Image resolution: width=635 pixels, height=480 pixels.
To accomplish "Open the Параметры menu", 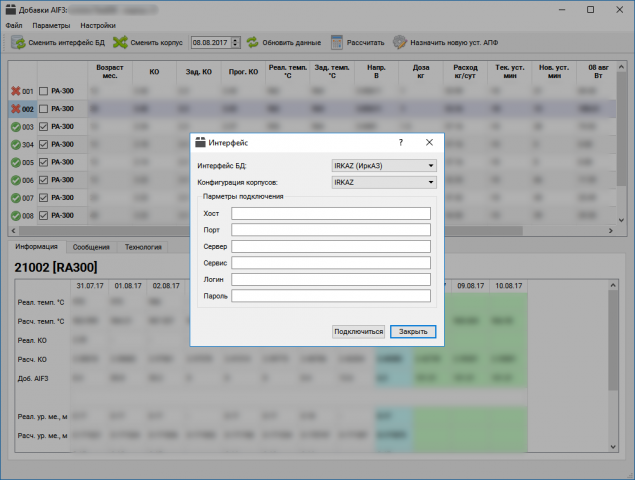I will click(x=51, y=26).
